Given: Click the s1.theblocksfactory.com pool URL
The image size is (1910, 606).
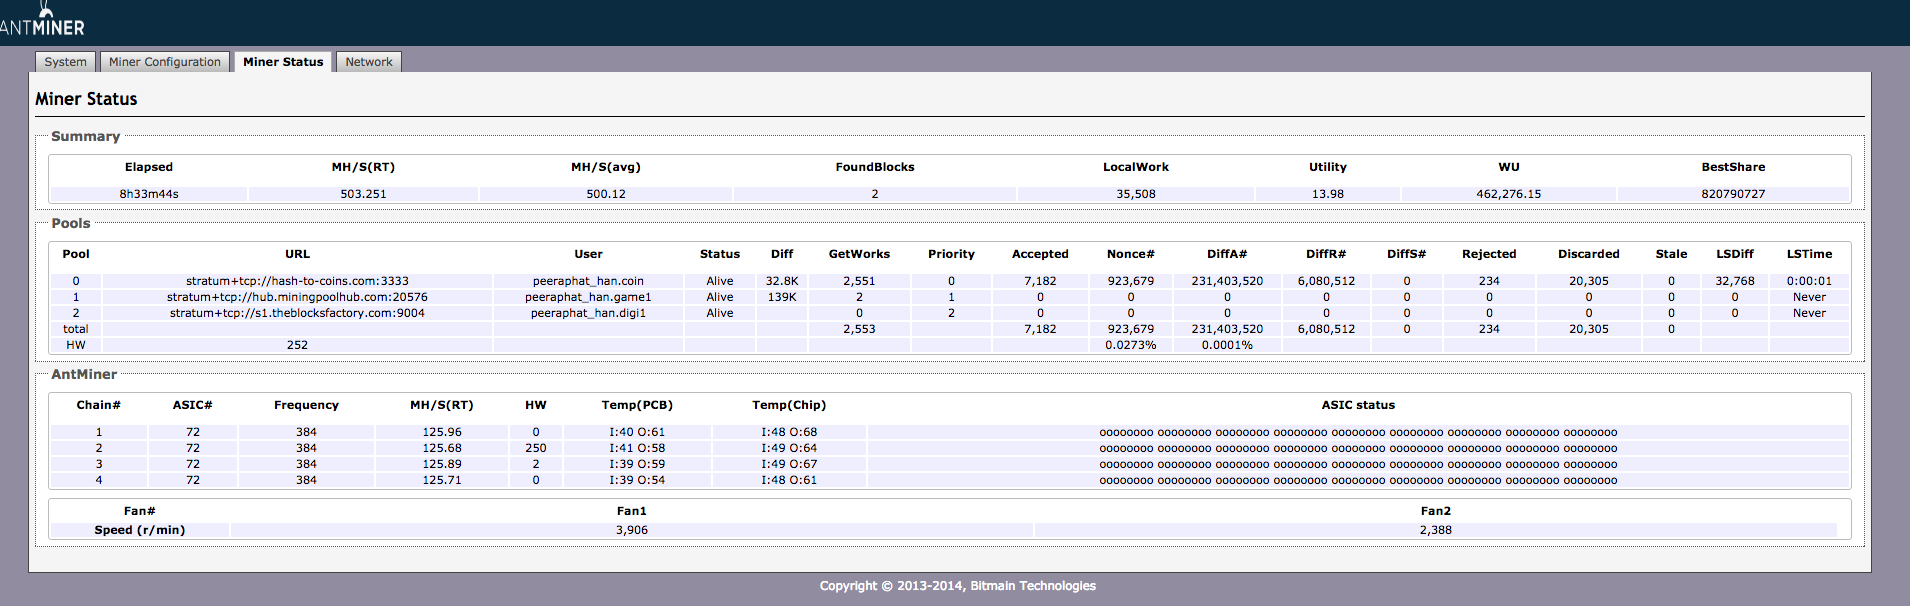Looking at the screenshot, I should coord(297,313).
